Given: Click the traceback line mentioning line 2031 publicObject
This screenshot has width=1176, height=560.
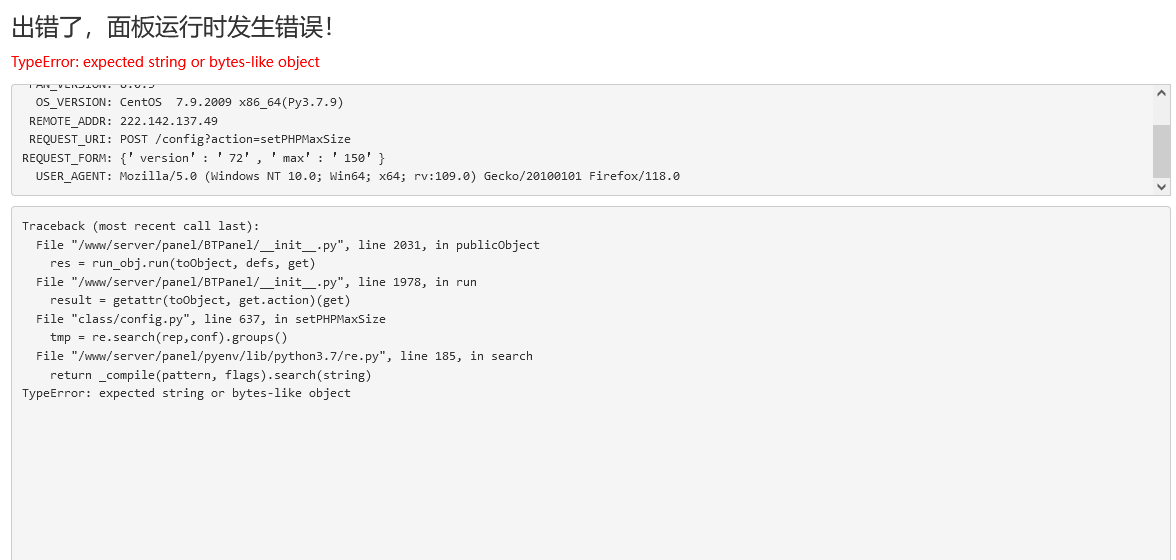Looking at the screenshot, I should click(x=287, y=245).
